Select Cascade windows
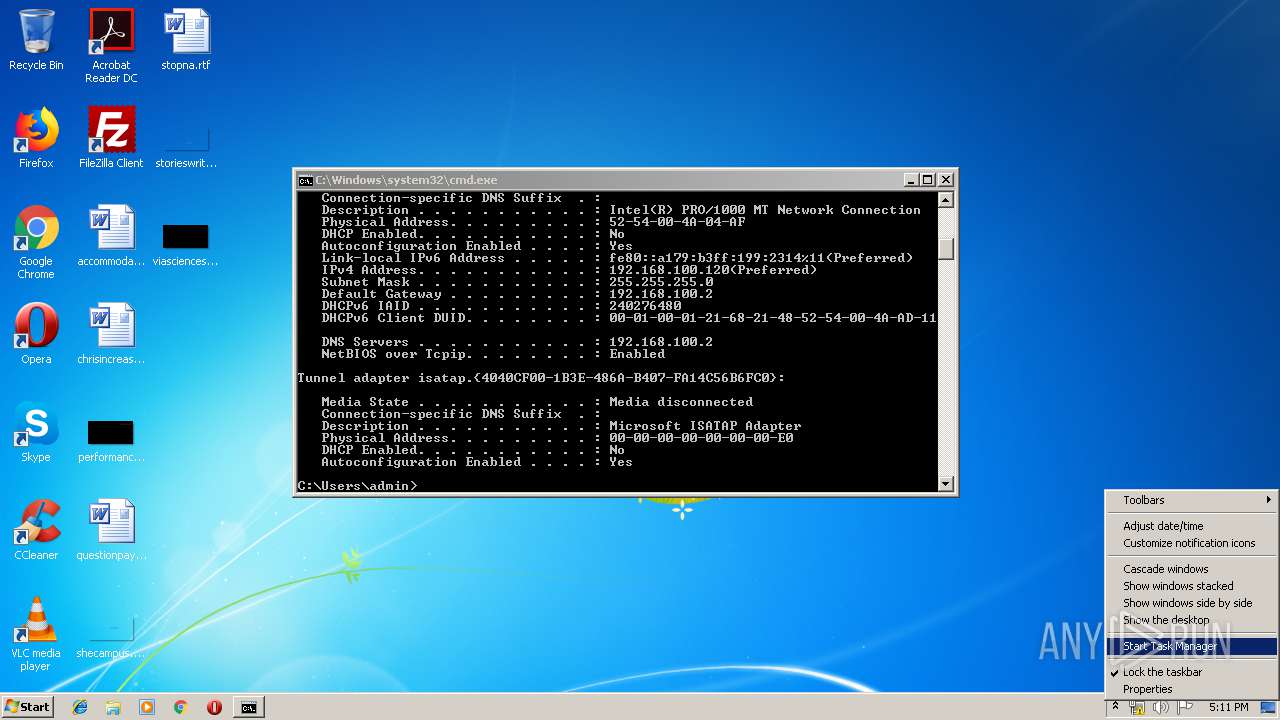Screen dimensions: 1280x720 [x=1192, y=569]
